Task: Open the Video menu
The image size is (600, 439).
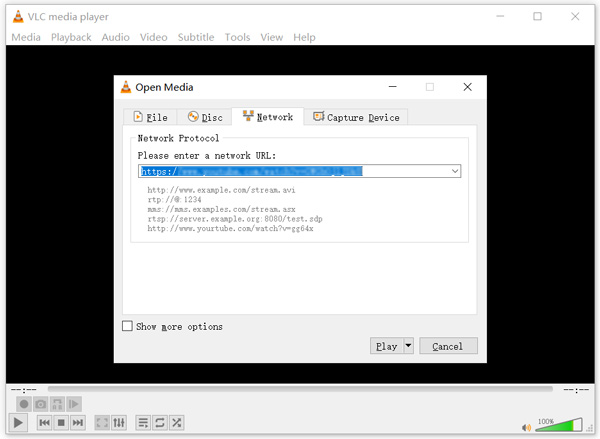Action: click(153, 37)
